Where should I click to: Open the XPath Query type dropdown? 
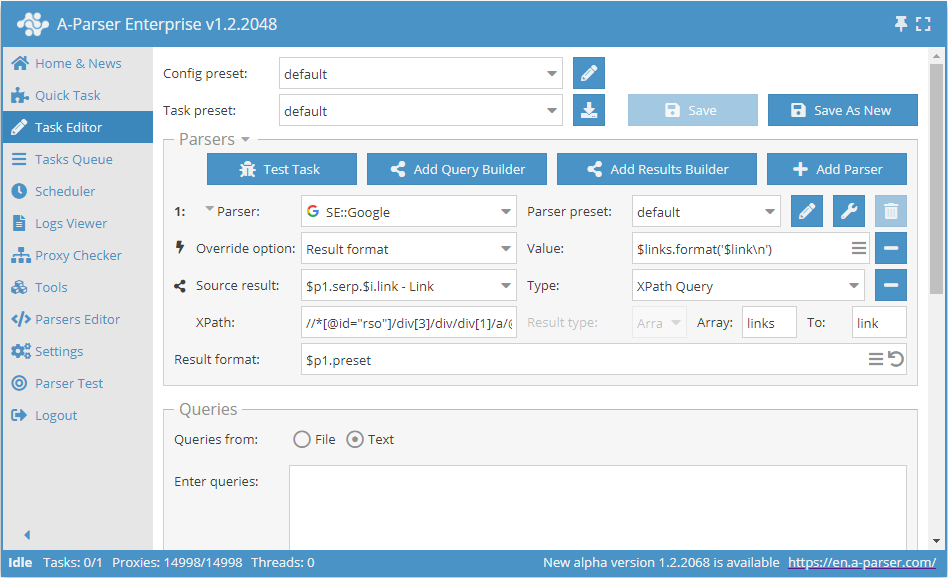(x=747, y=284)
